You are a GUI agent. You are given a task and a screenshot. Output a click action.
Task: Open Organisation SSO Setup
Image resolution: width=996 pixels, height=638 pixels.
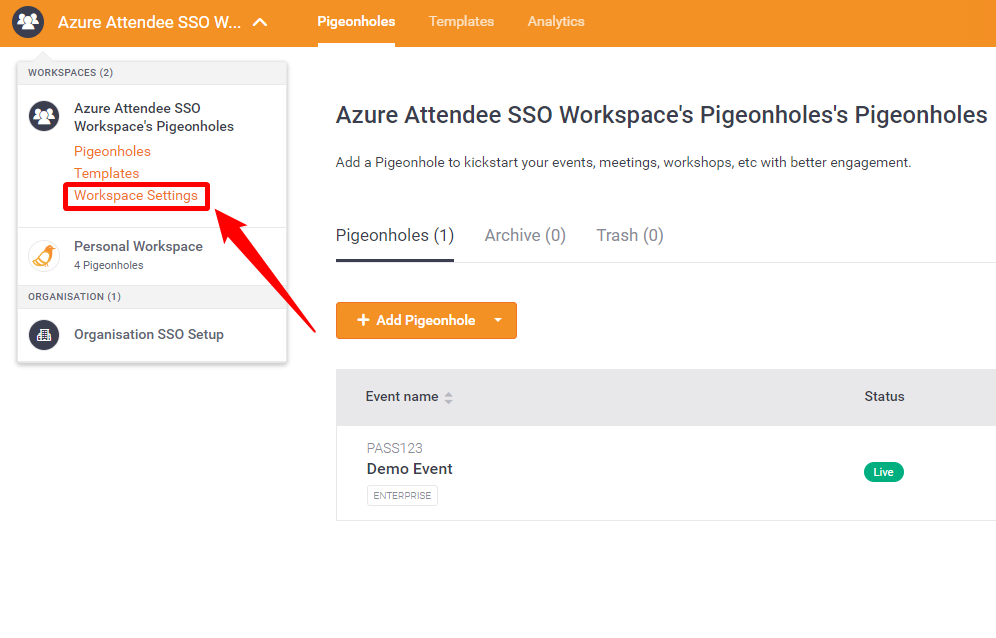click(149, 335)
